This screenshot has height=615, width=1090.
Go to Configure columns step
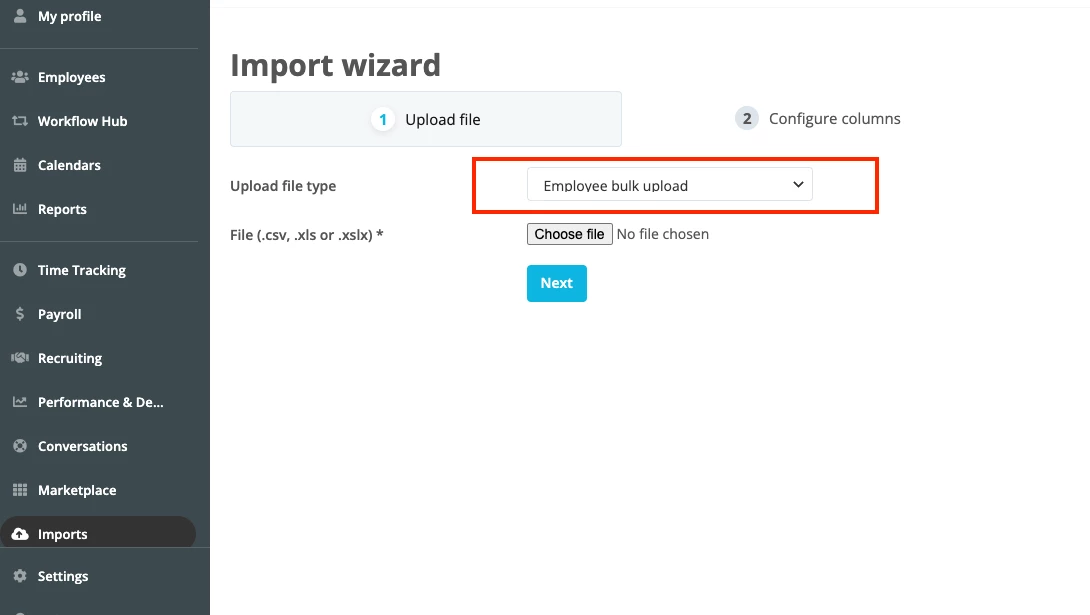click(818, 119)
